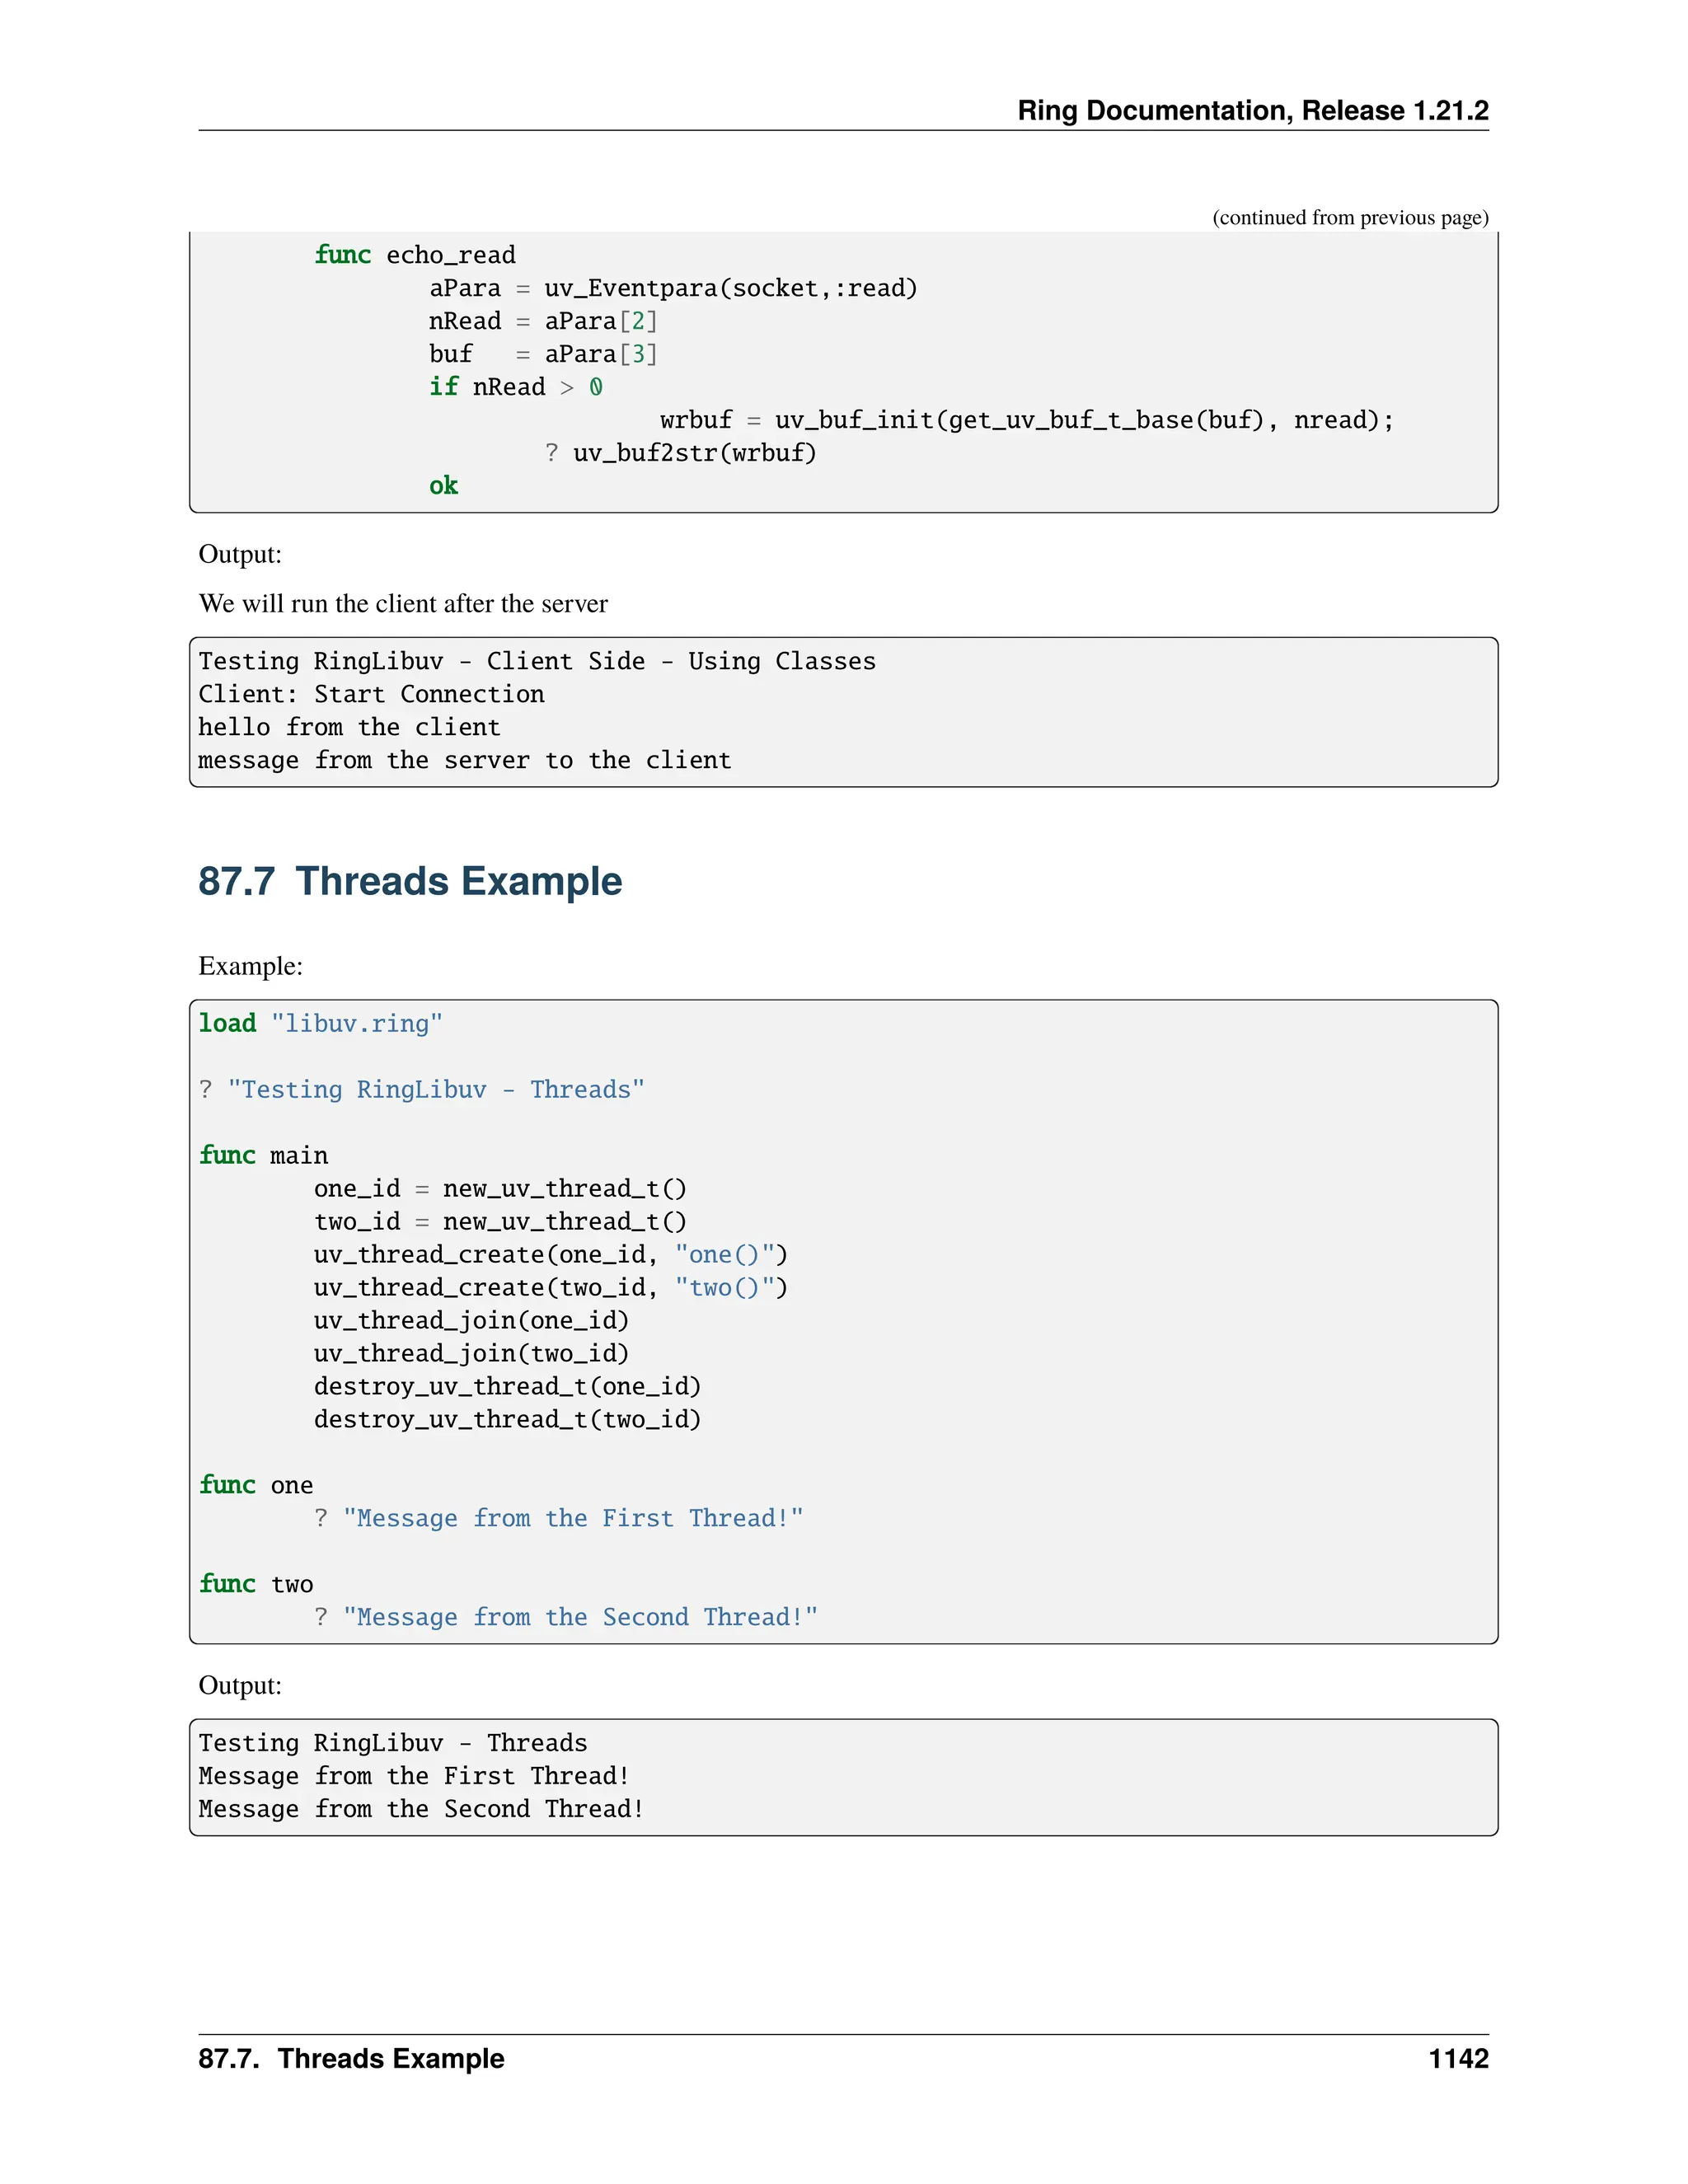This screenshot has width=1688, height=2184.
Task: Click the uv_thread_create(two_id, "two()") line
Action: 550,1287
